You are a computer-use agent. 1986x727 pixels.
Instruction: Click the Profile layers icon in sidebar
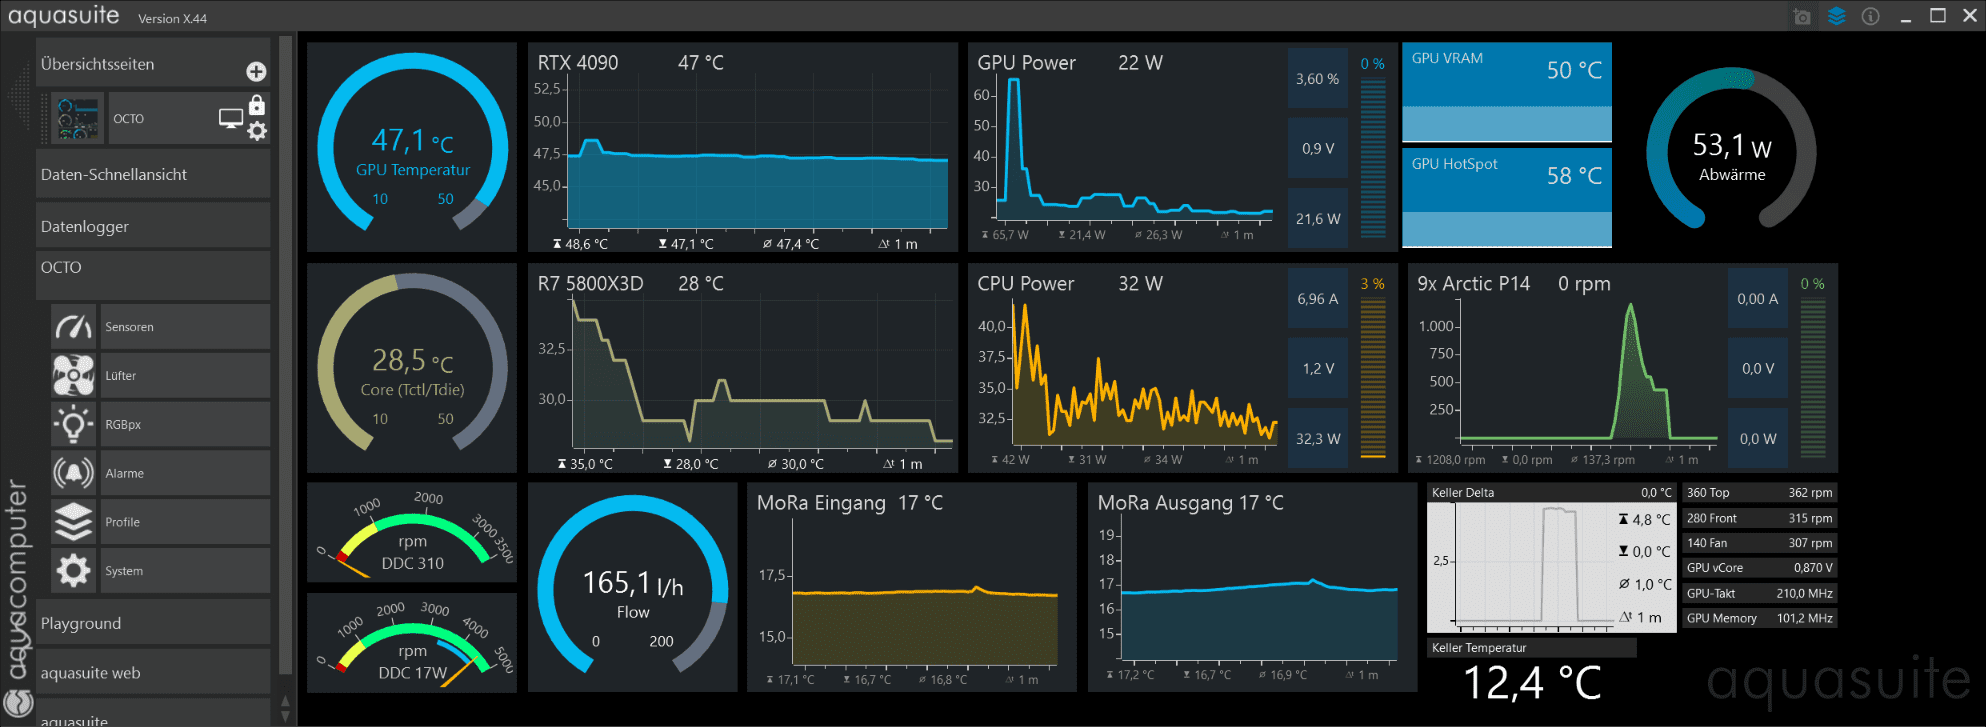[74, 522]
